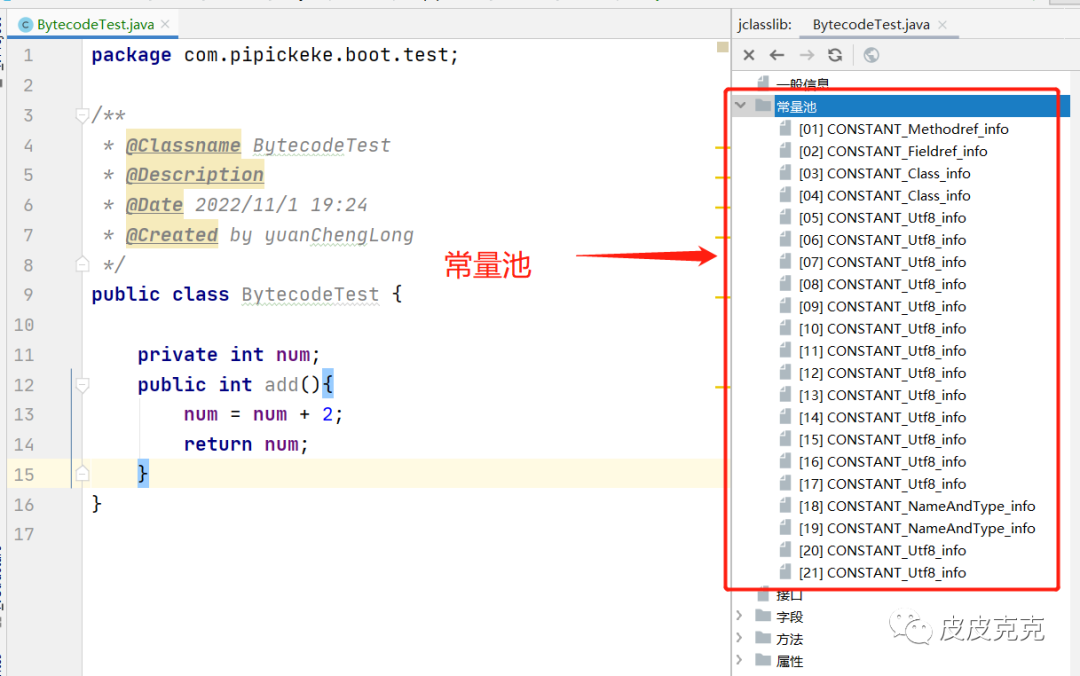1080x676 pixels.
Task: Open browser globe icon in jclasslib toolbar
Action: [x=871, y=55]
